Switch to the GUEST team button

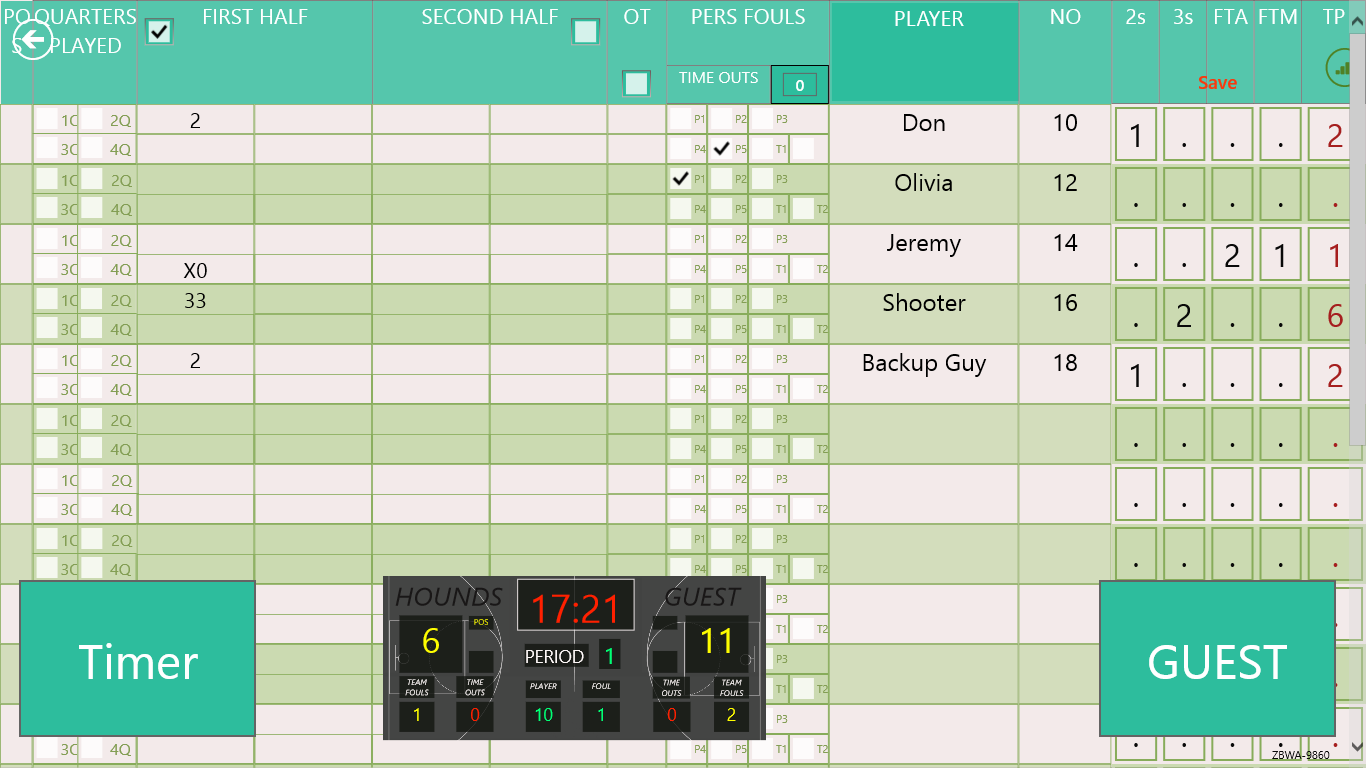[x=1216, y=660]
